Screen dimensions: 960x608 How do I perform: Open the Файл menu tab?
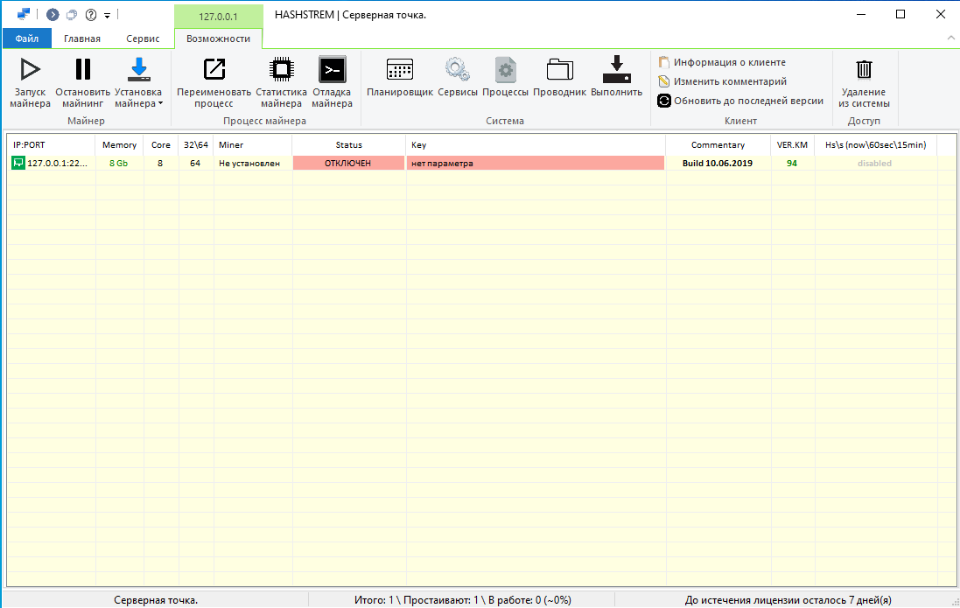27,38
